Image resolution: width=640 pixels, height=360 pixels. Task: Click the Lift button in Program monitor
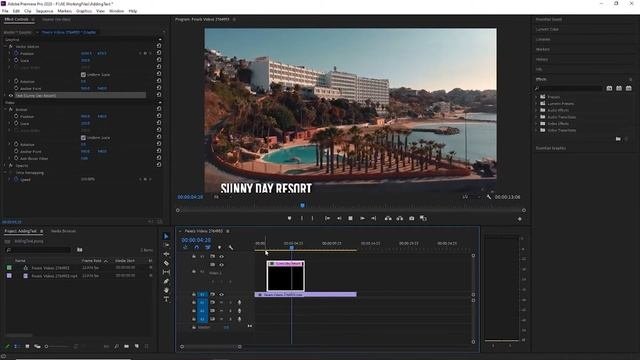click(388, 218)
